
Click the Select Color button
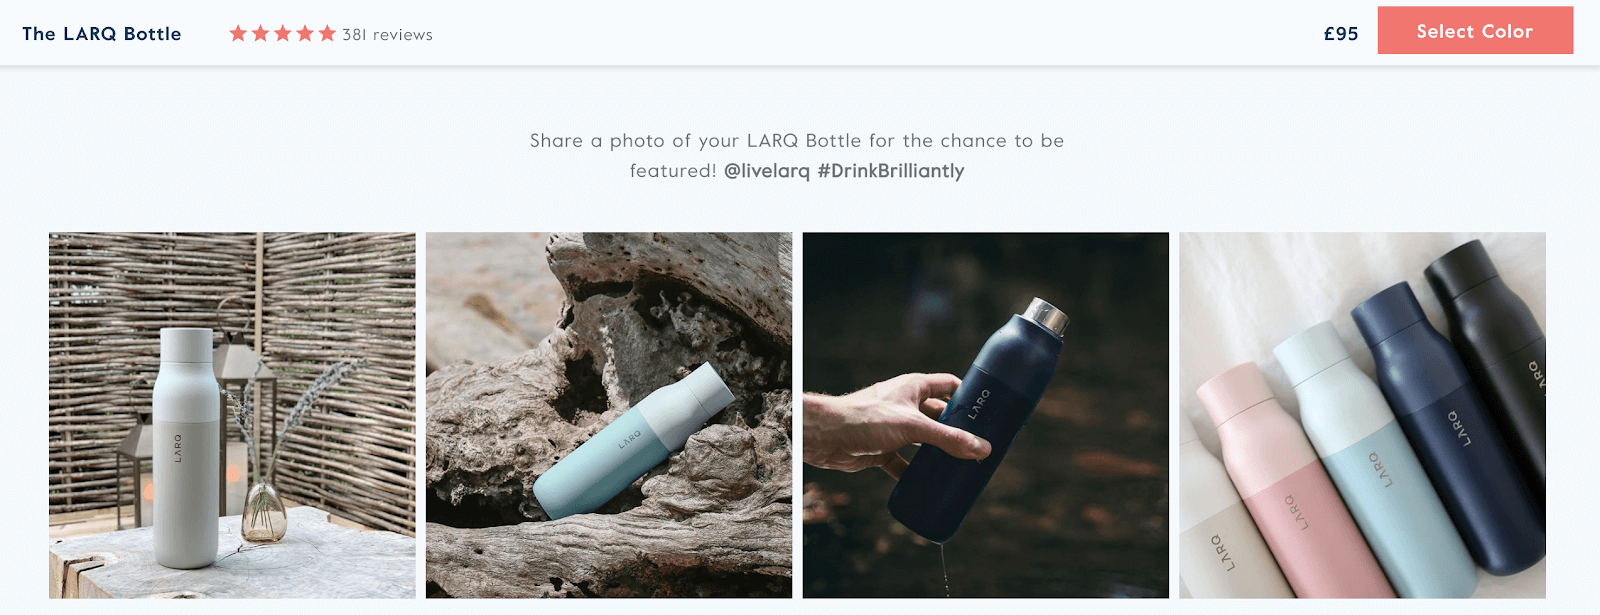click(x=1475, y=31)
